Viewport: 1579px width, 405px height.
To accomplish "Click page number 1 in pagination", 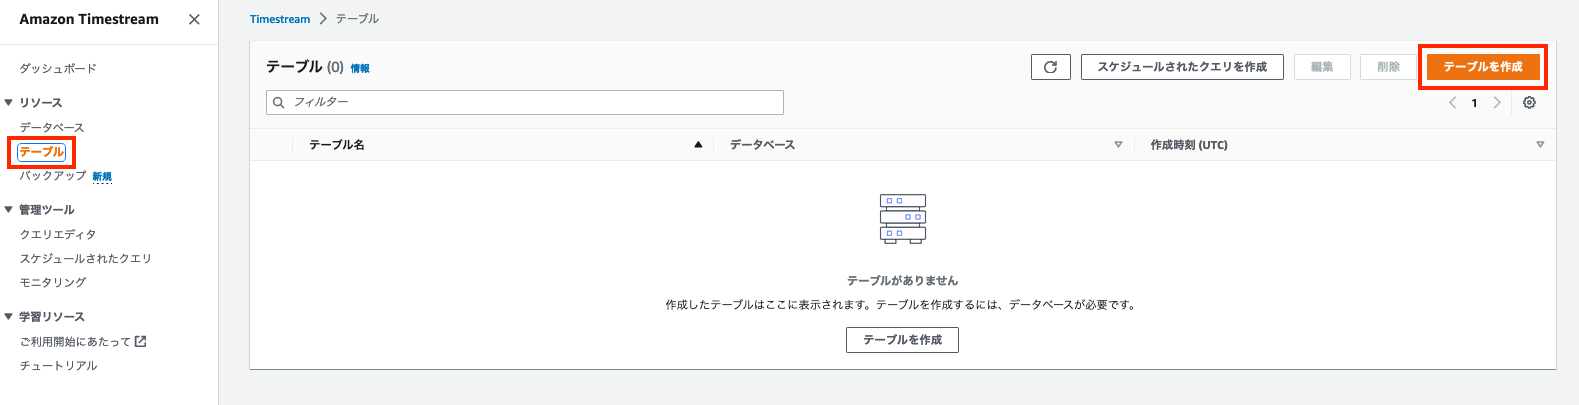I will click(x=1474, y=103).
